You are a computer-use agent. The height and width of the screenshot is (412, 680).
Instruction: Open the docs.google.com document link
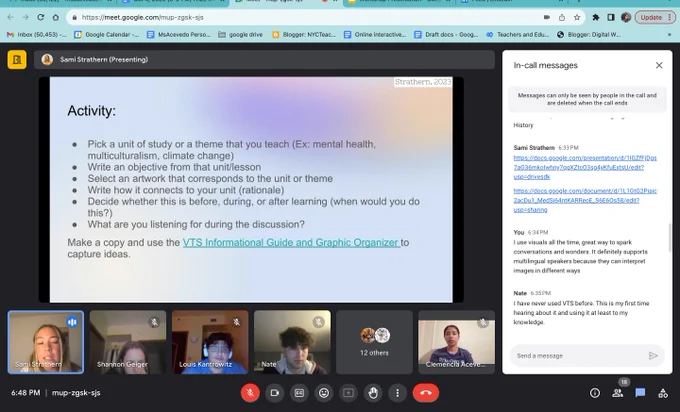(585, 200)
